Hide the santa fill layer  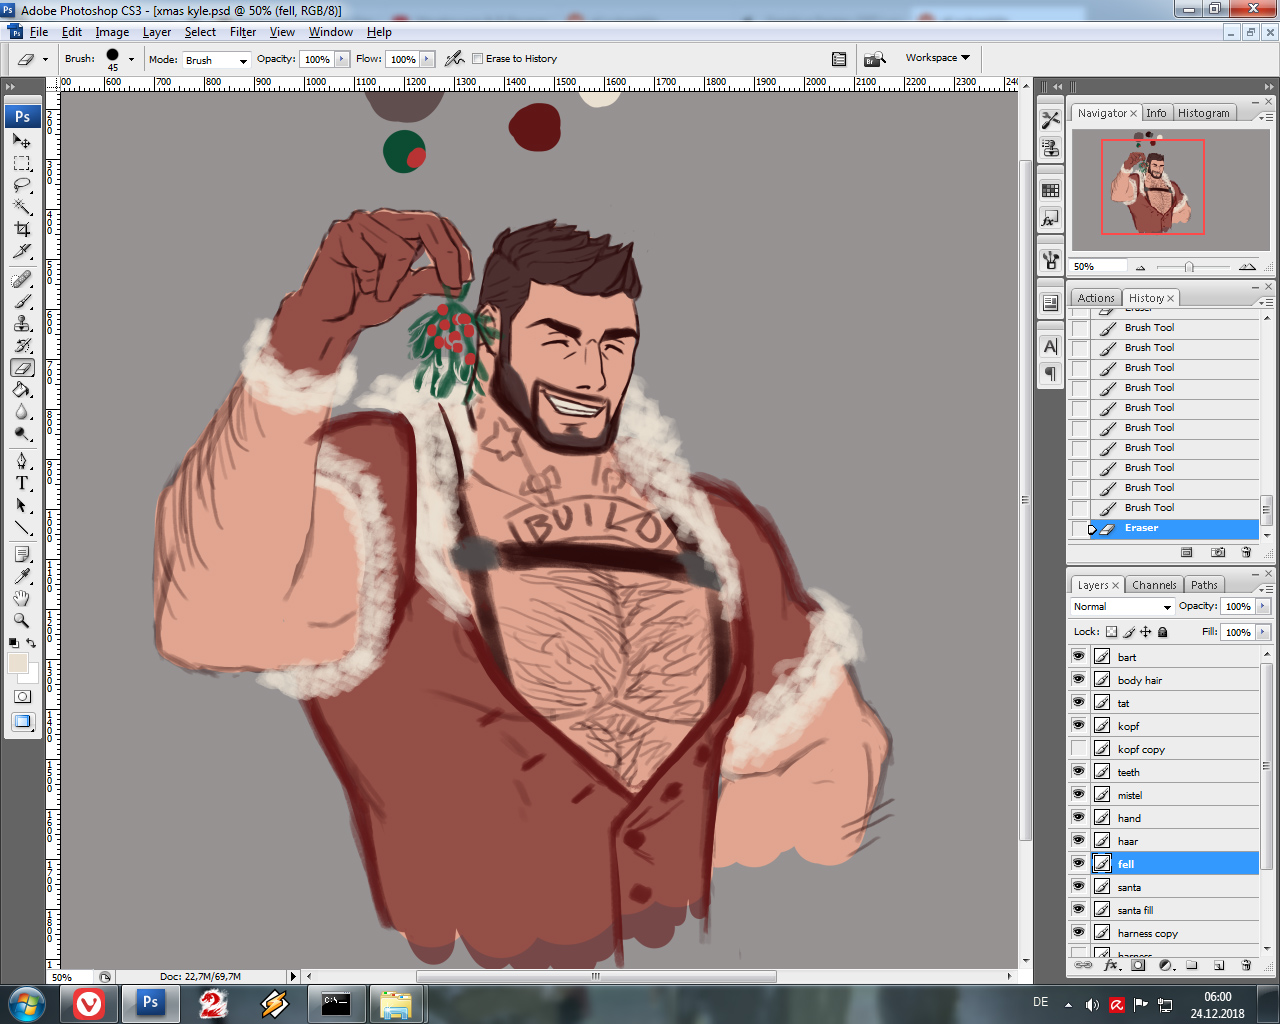(x=1078, y=909)
